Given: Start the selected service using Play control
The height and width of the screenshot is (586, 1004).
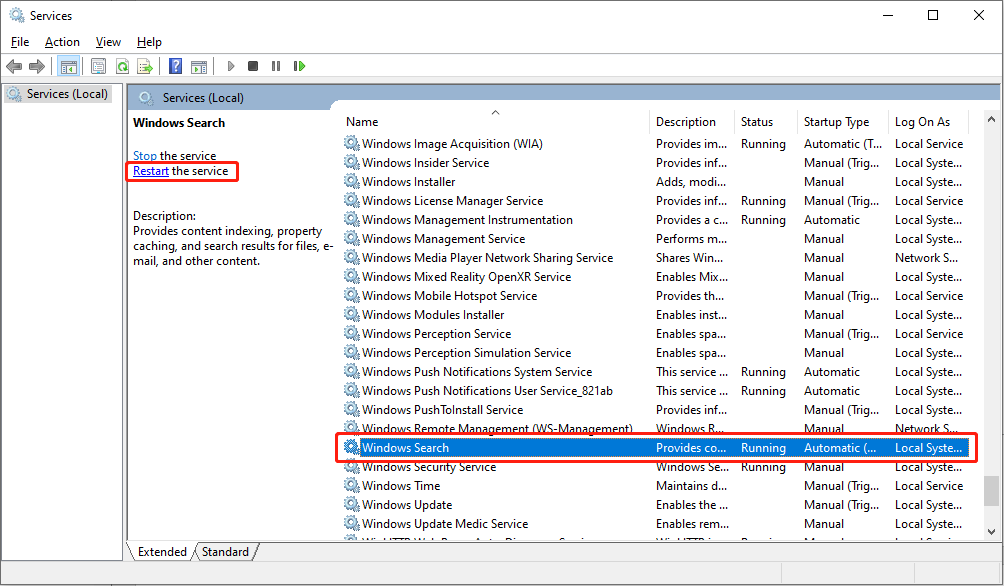Looking at the screenshot, I should tap(230, 66).
